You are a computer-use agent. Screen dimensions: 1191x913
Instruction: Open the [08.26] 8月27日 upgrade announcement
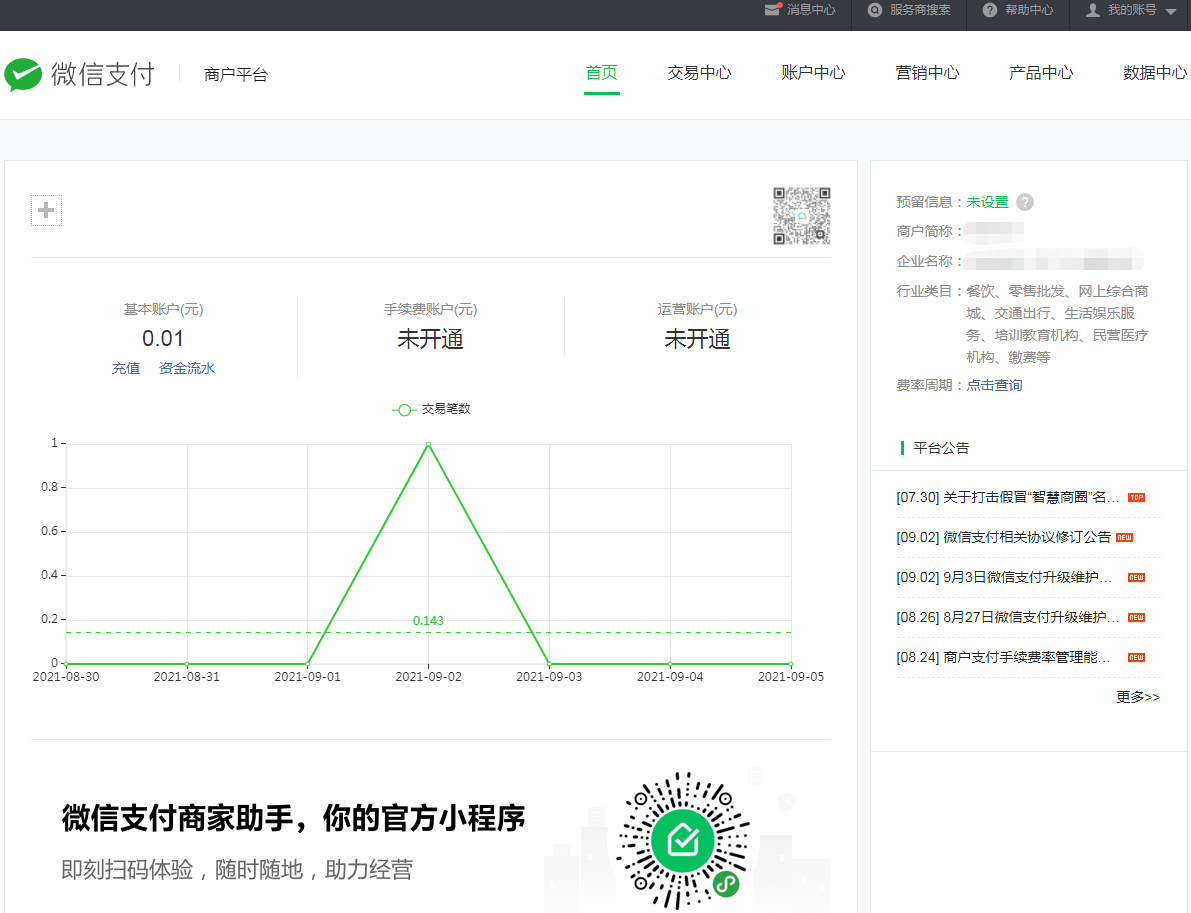click(x=1008, y=618)
